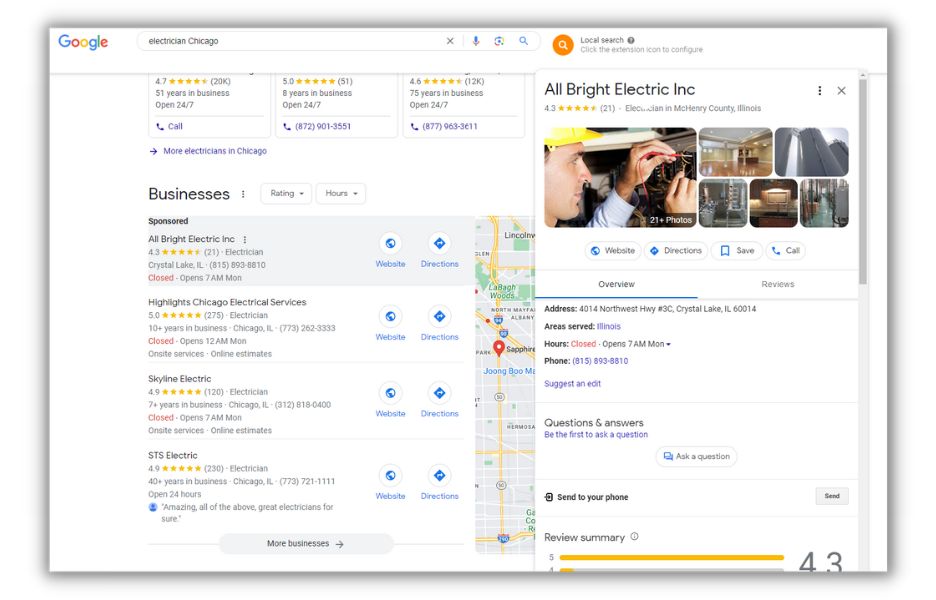The height and width of the screenshot is (600, 936).
Task: Open the Hours filter dropdown
Action: (341, 193)
